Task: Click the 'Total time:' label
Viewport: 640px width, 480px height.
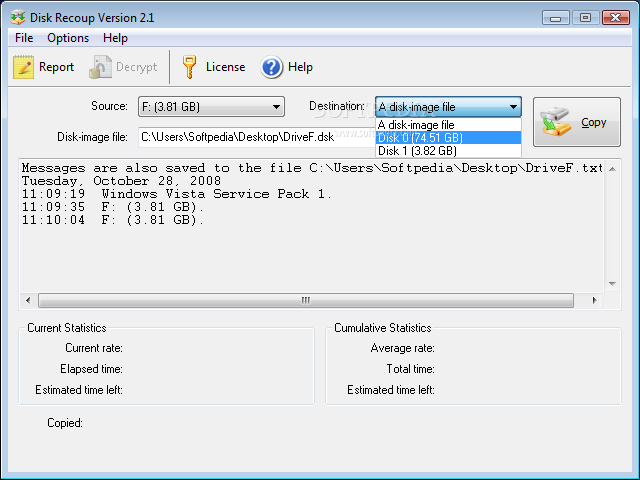Action: [411, 369]
